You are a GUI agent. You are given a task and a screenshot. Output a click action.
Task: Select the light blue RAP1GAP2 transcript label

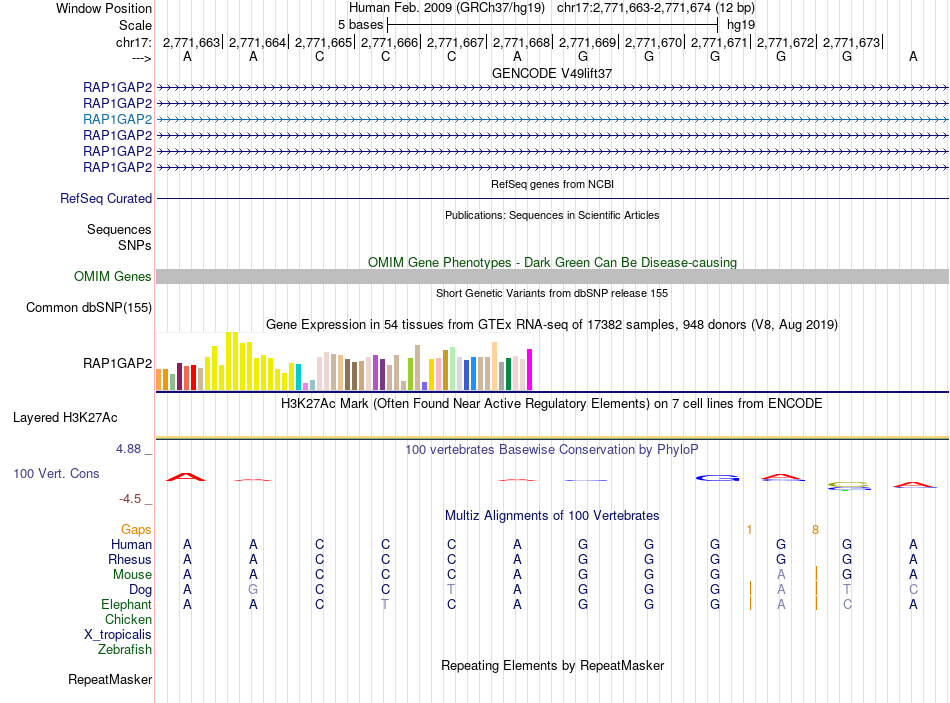[x=118, y=119]
